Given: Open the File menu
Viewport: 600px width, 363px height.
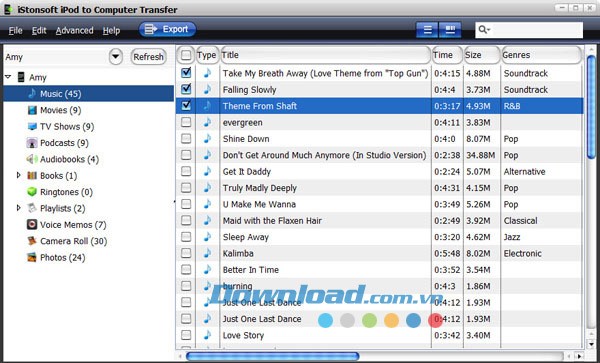Looking at the screenshot, I should tap(16, 30).
